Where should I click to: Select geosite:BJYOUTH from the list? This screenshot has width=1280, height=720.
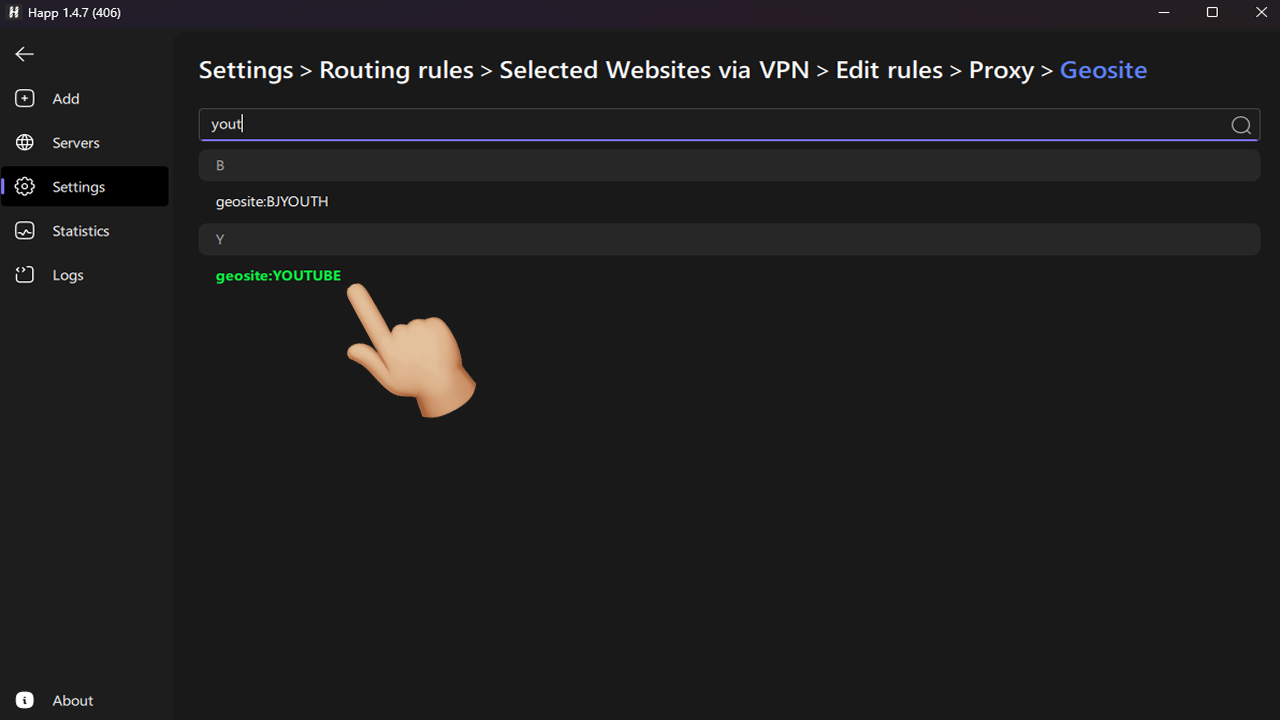tap(272, 202)
